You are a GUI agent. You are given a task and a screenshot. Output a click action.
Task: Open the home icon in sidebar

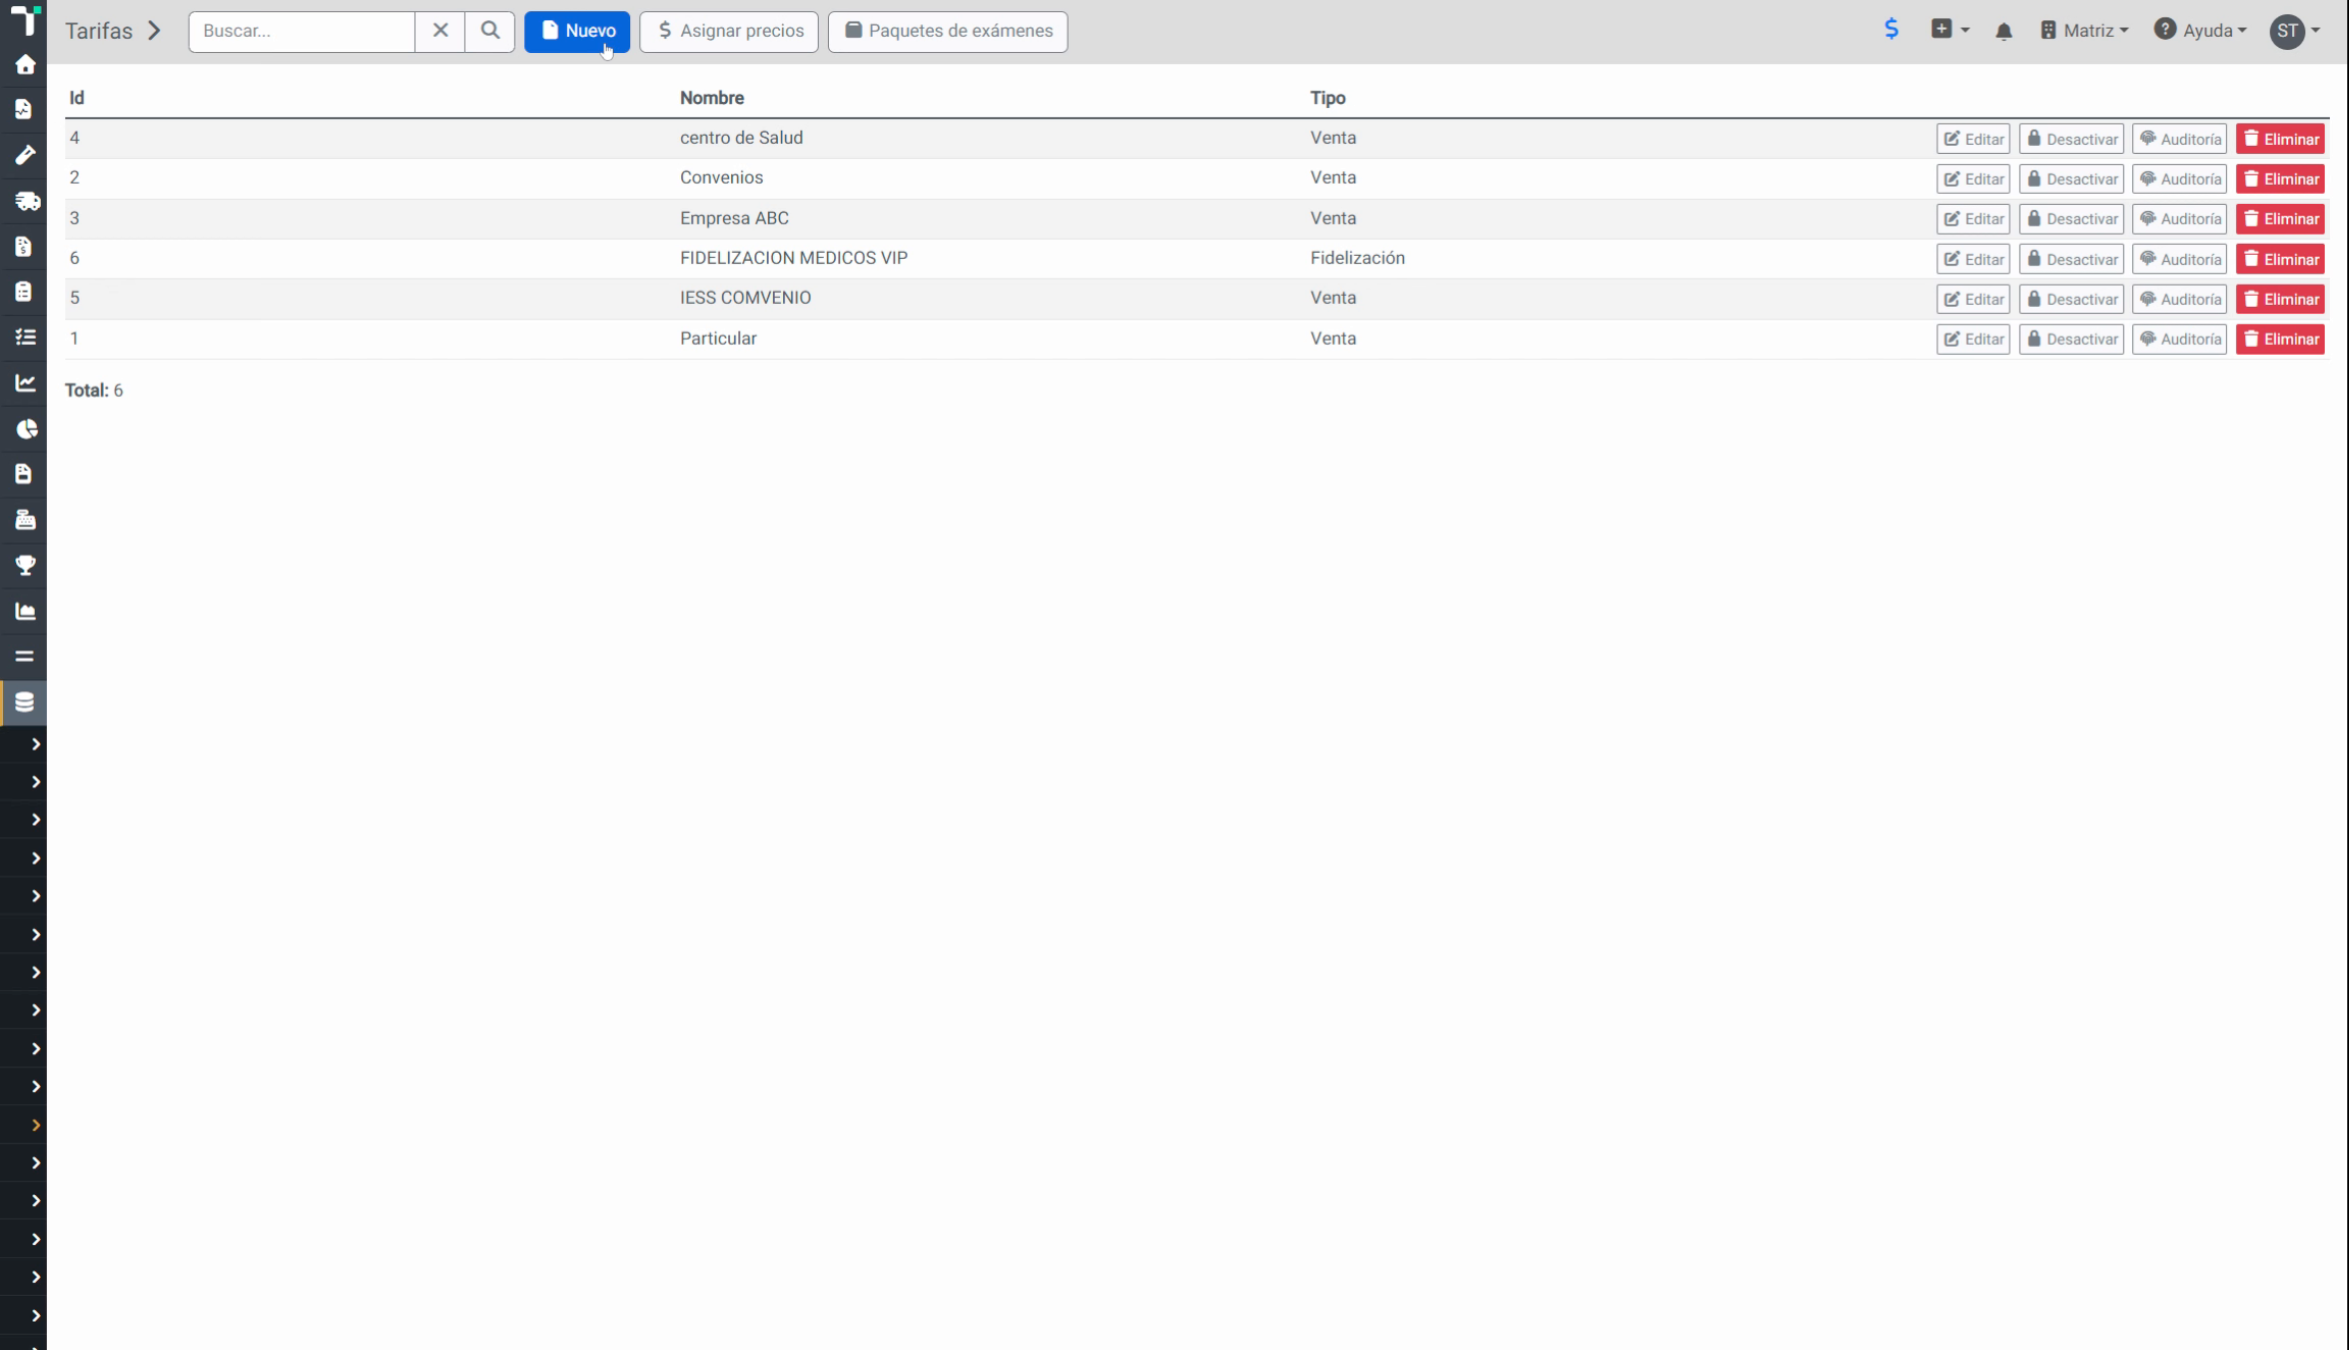pyautogui.click(x=25, y=65)
